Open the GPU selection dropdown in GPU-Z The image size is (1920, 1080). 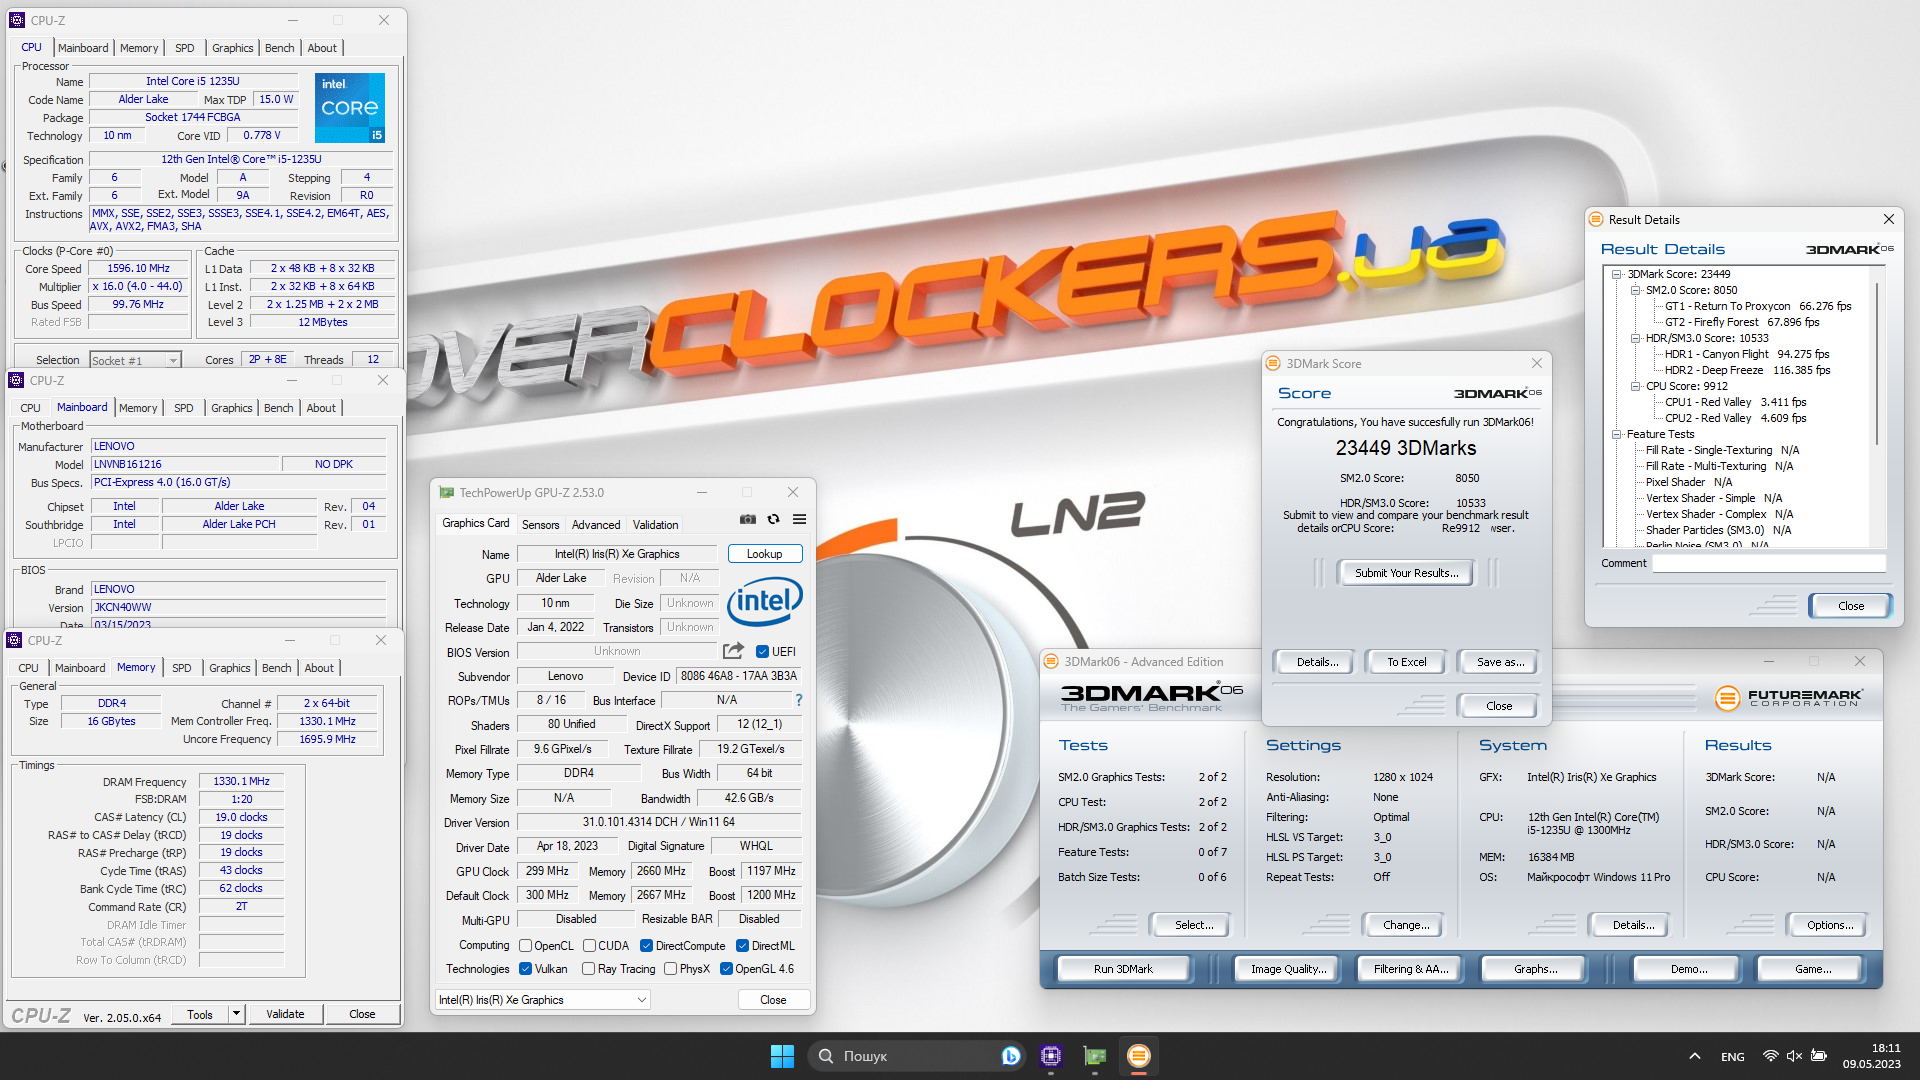point(543,999)
